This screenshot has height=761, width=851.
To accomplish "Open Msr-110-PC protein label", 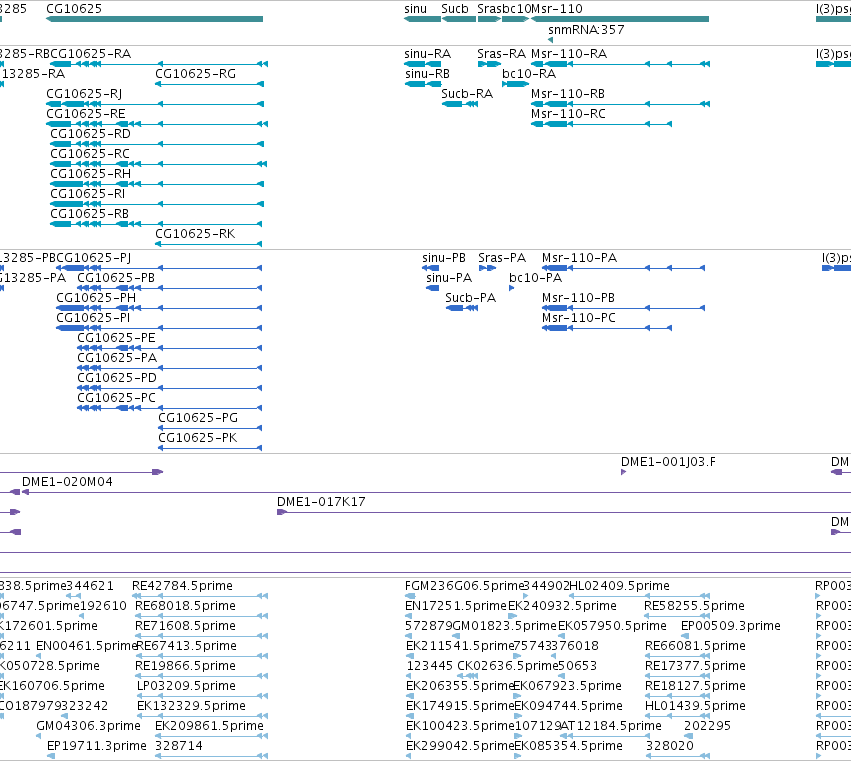I will [x=579, y=318].
